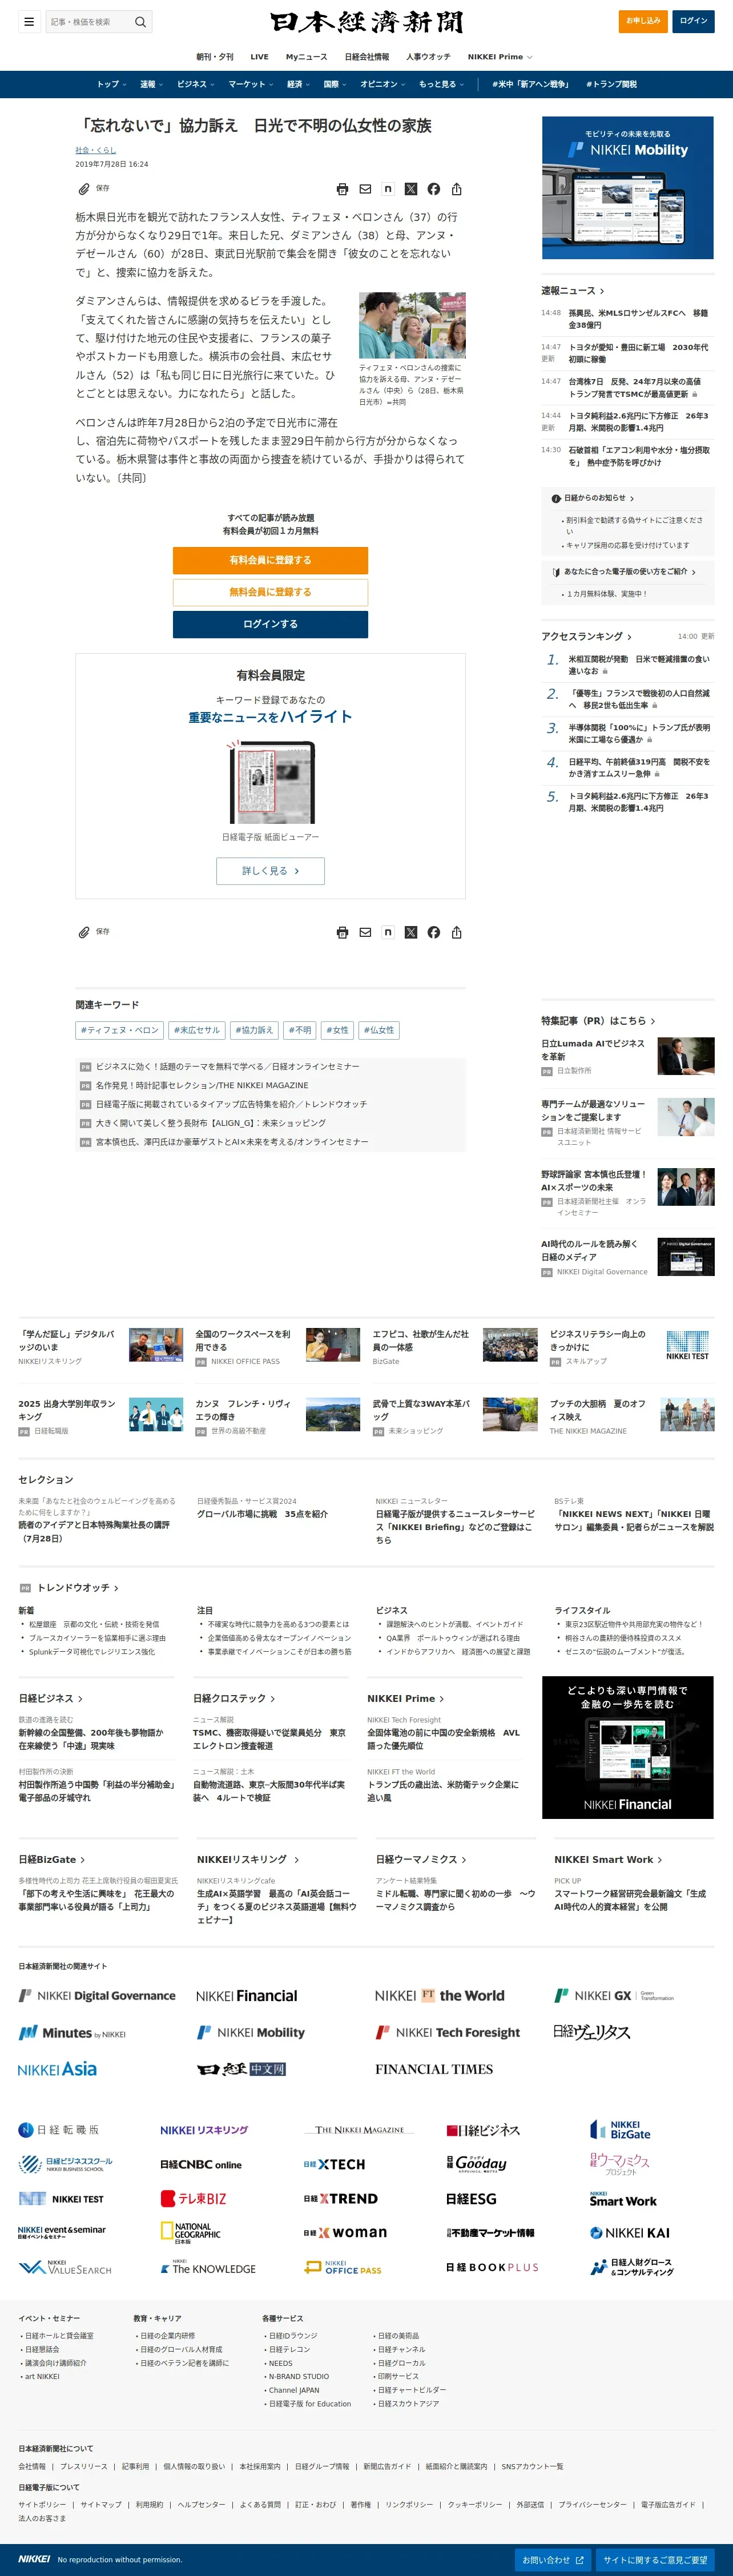Expand the 国際 navigation dropdown
Viewport: 733px width, 2576px height.
[335, 84]
